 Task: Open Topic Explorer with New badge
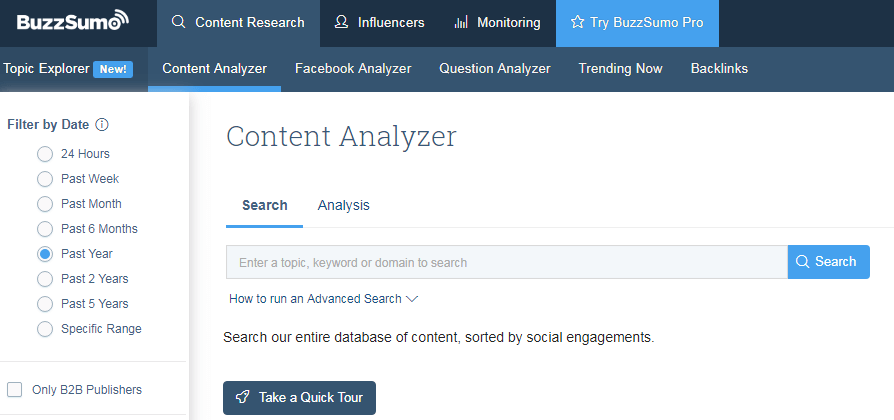[x=68, y=69]
